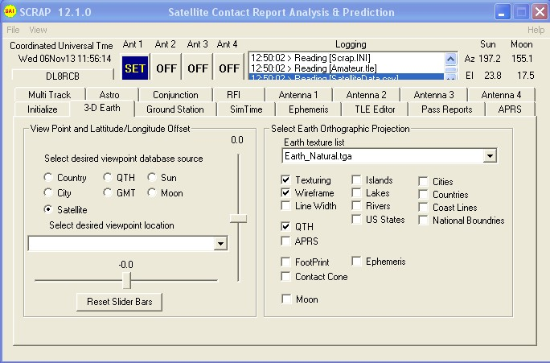This screenshot has width=550, height=363.
Task: Switch to the Initialize tab
Action: pyautogui.click(x=42, y=109)
